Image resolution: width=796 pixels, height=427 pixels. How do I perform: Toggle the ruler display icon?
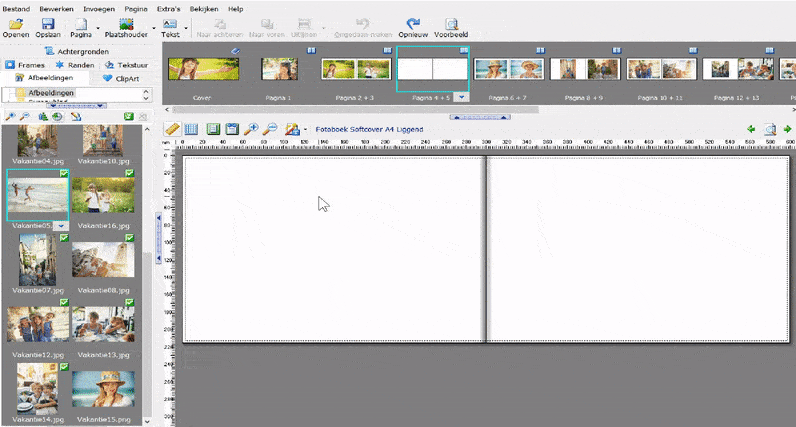click(x=172, y=129)
